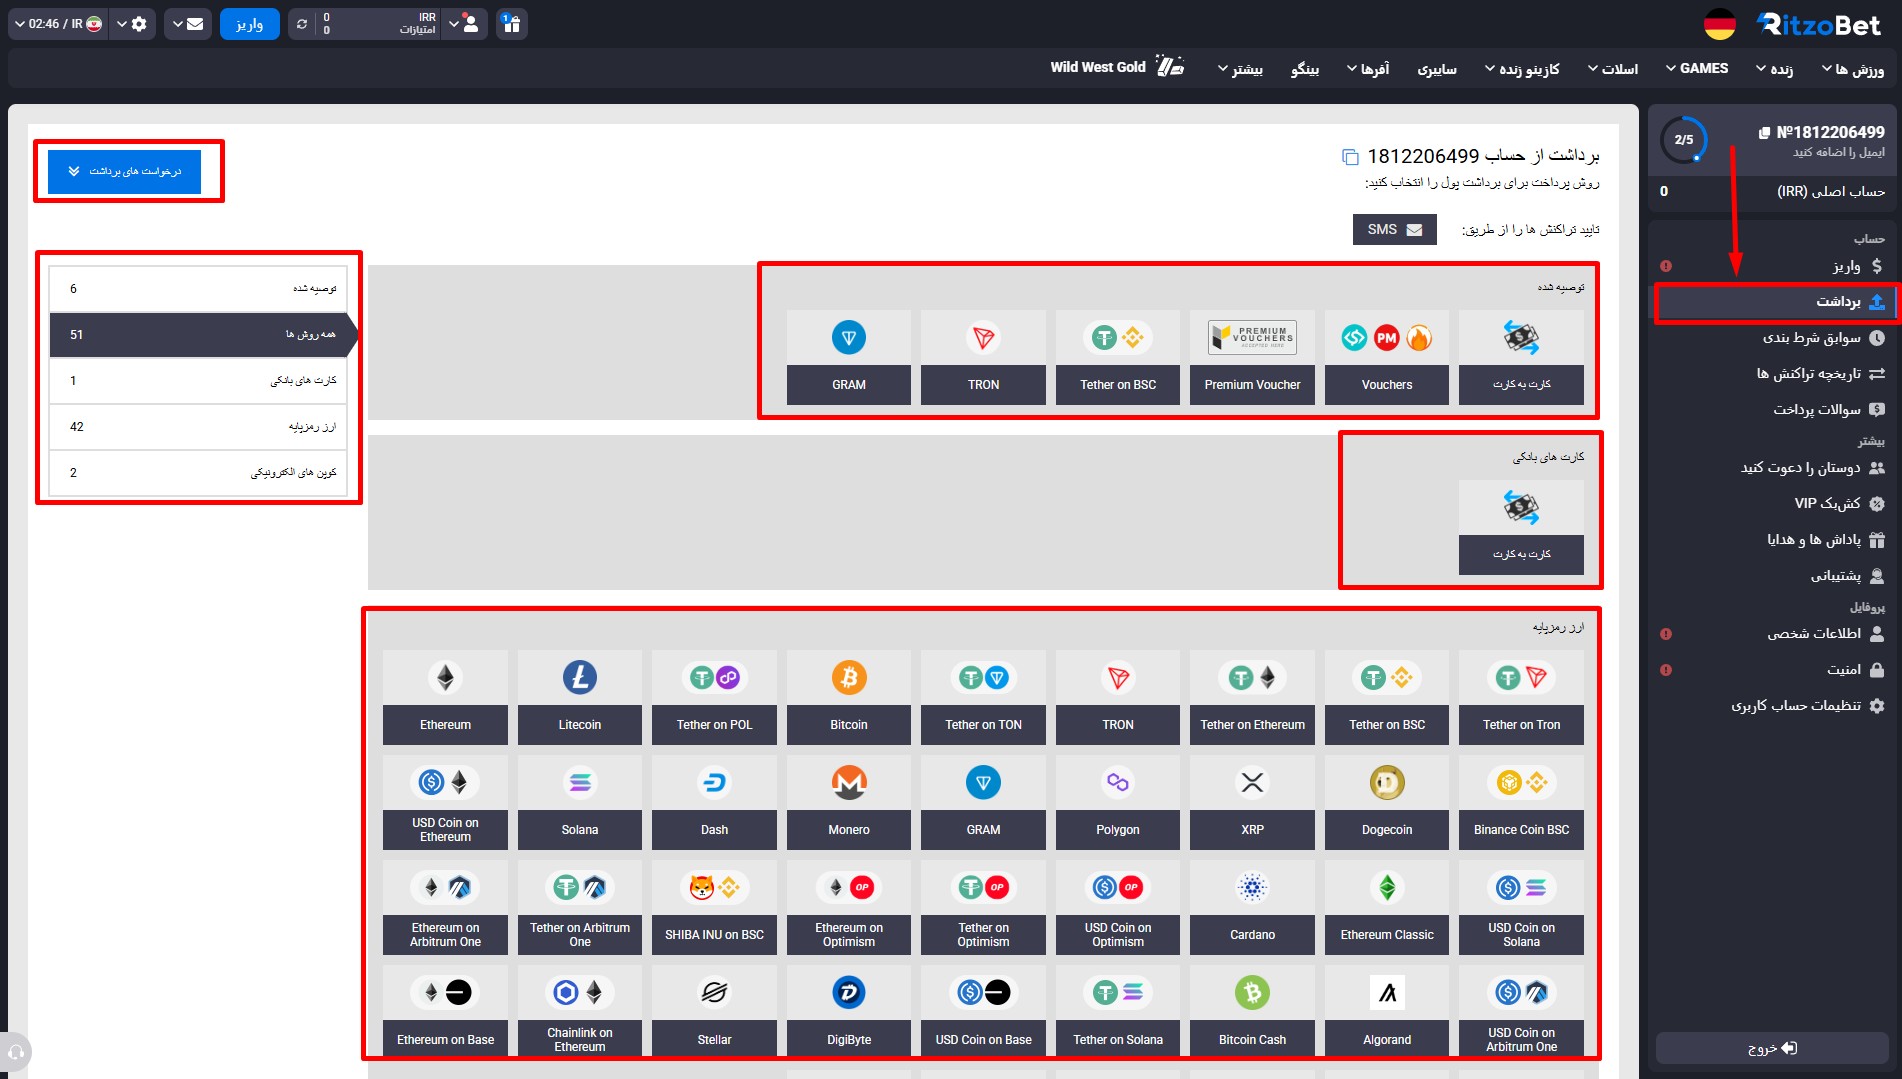The height and width of the screenshot is (1079, 1902).
Task: Open the 'اسلات' slots menu
Action: click(x=1613, y=69)
